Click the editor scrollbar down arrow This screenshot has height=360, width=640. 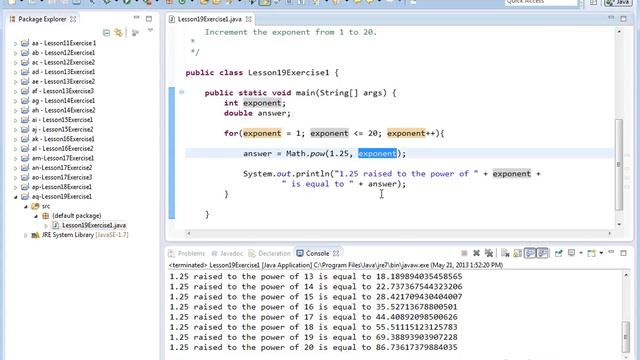[x=619, y=224]
